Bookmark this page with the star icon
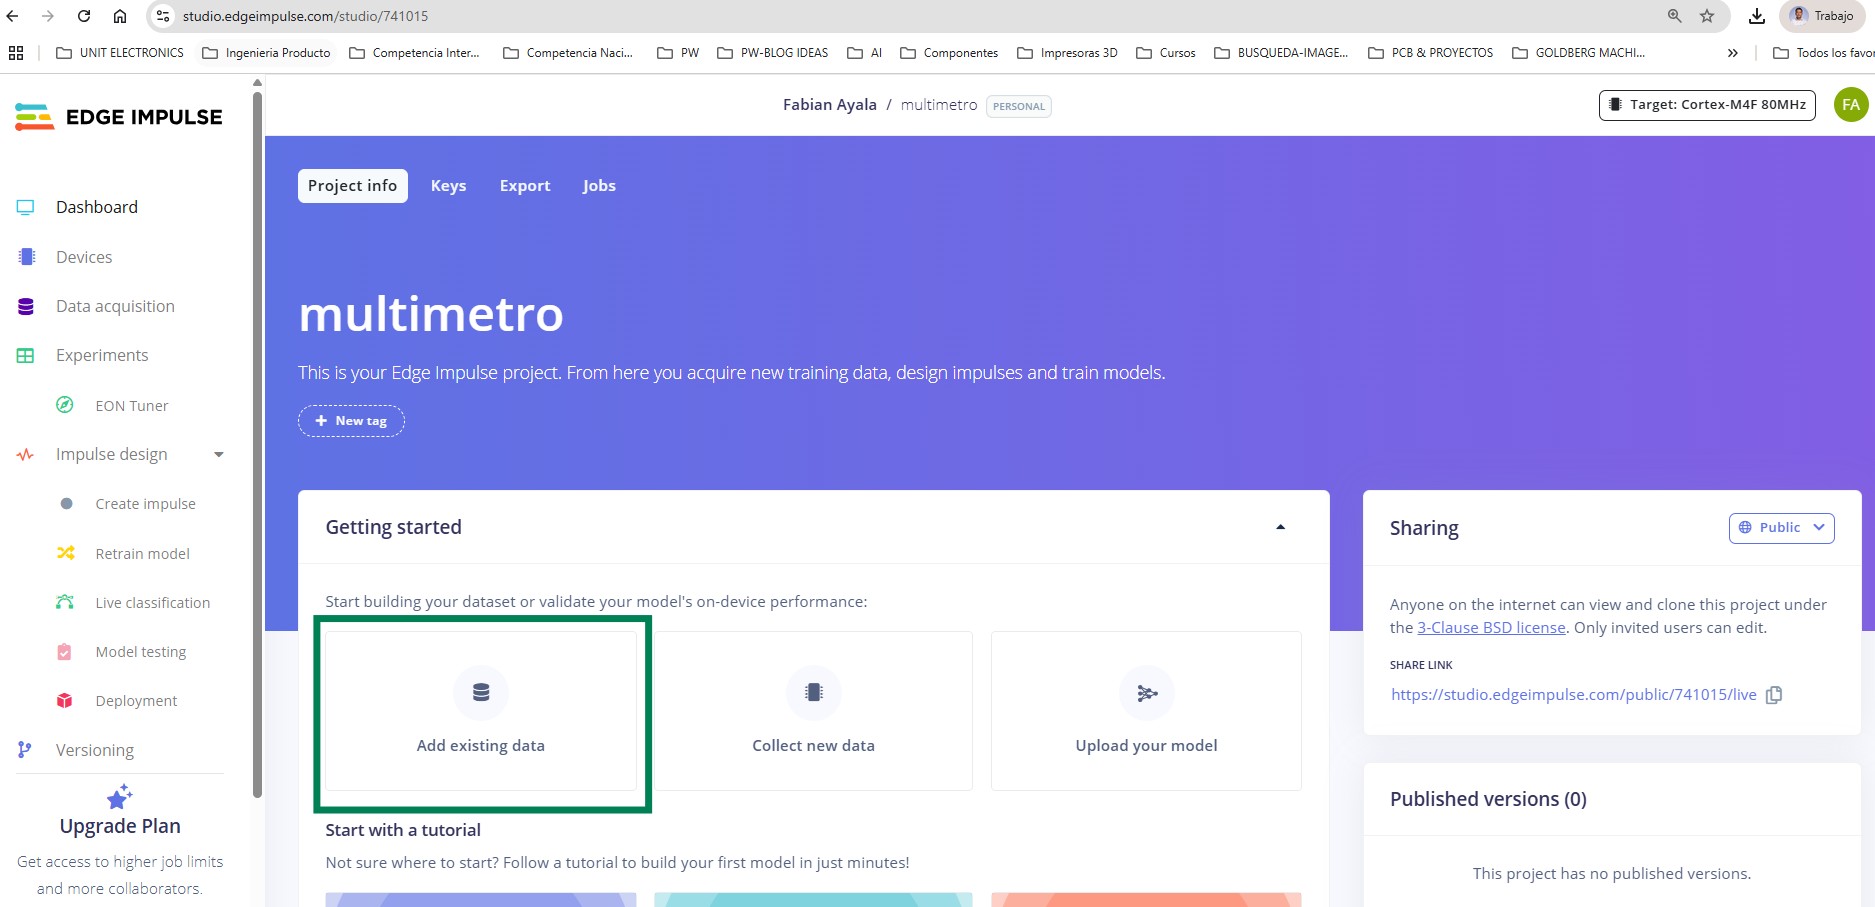The width and height of the screenshot is (1875, 907). pos(1707,16)
